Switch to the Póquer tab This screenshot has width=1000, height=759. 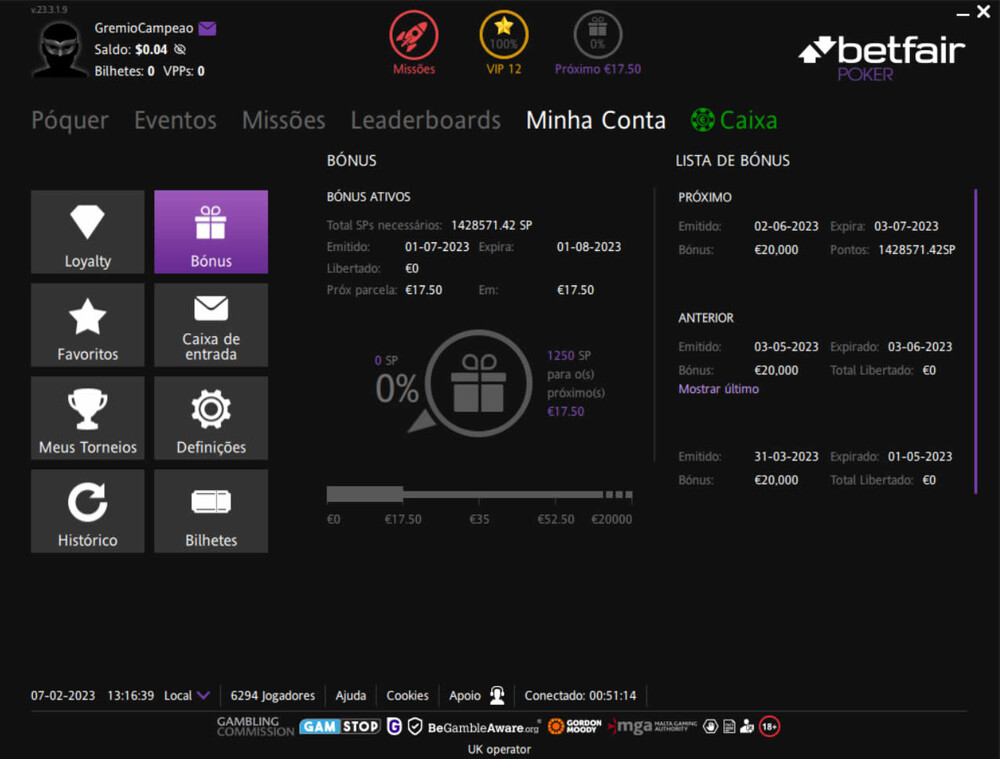point(70,120)
